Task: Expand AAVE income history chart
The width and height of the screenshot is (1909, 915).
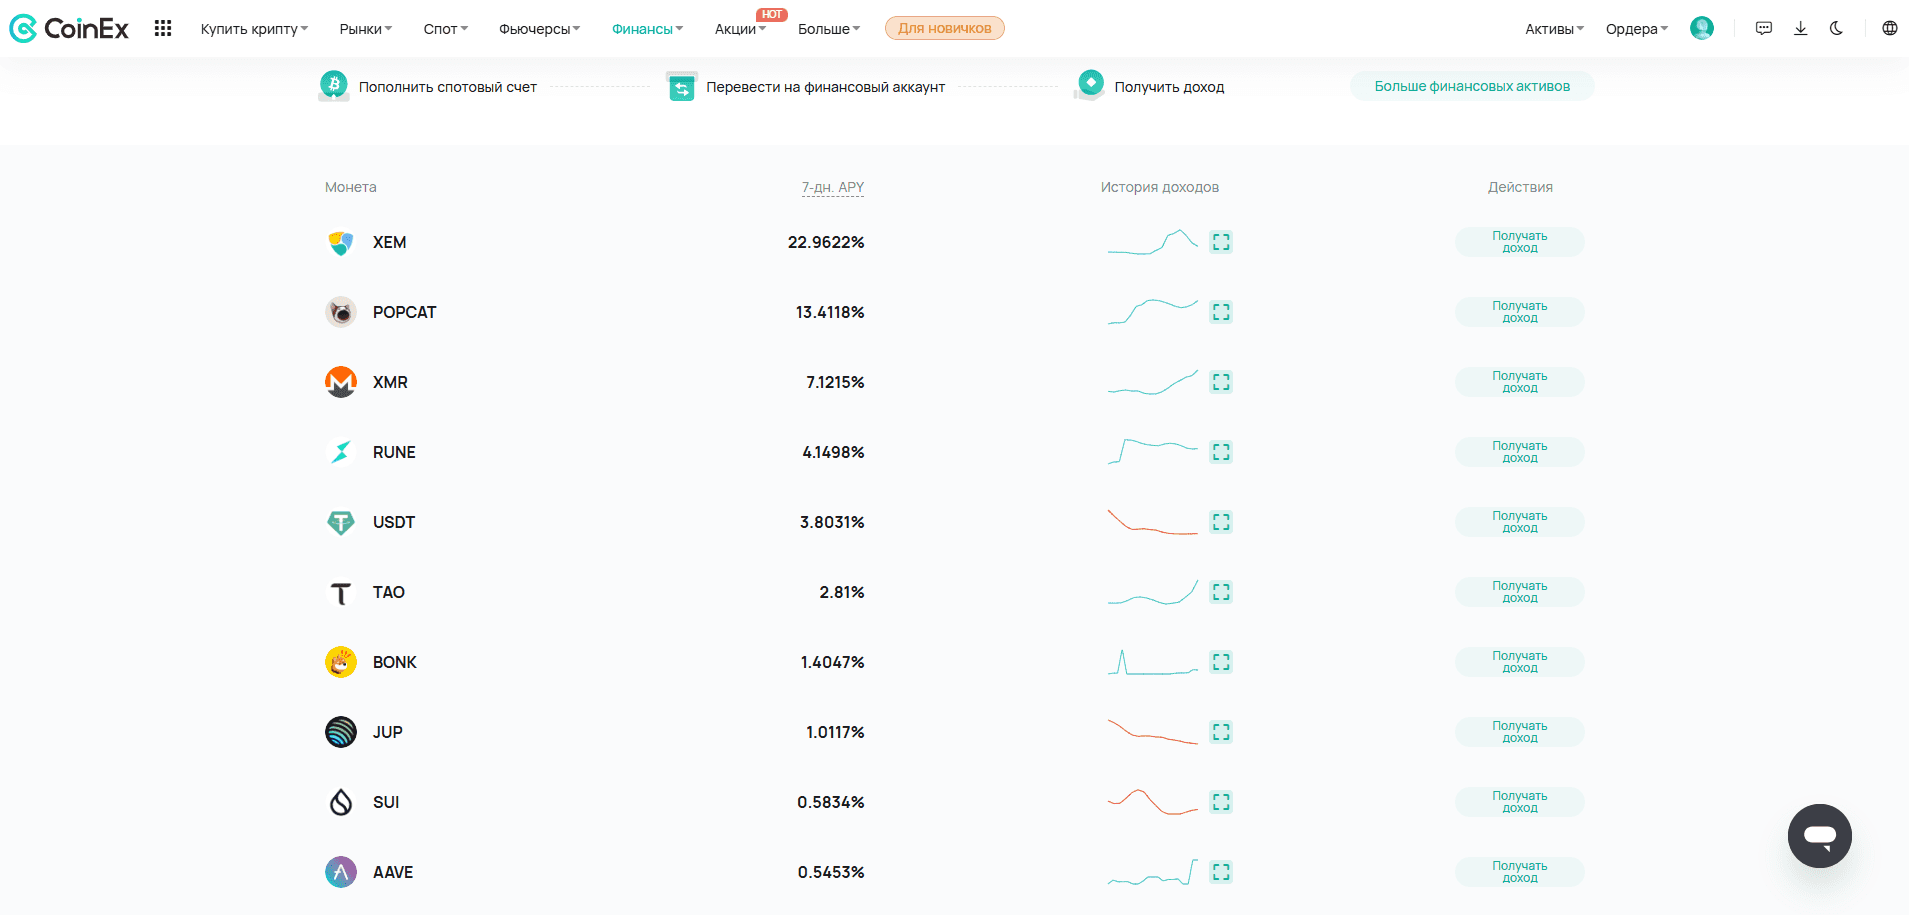Action: tap(1221, 872)
